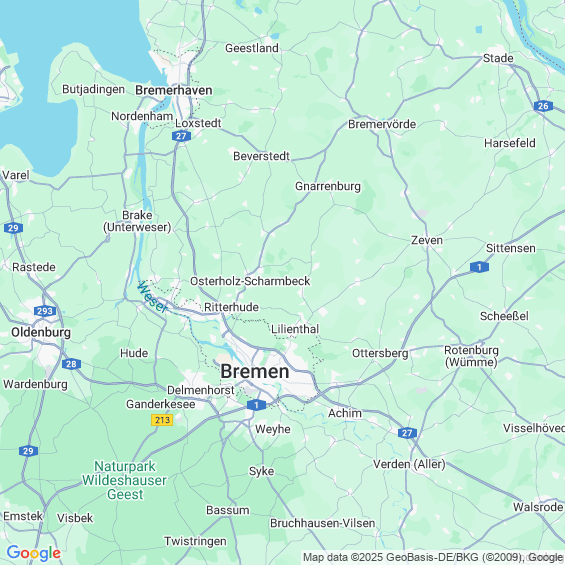
Task: Click the A1 shield near Sittensen
Action: pyautogui.click(x=479, y=267)
